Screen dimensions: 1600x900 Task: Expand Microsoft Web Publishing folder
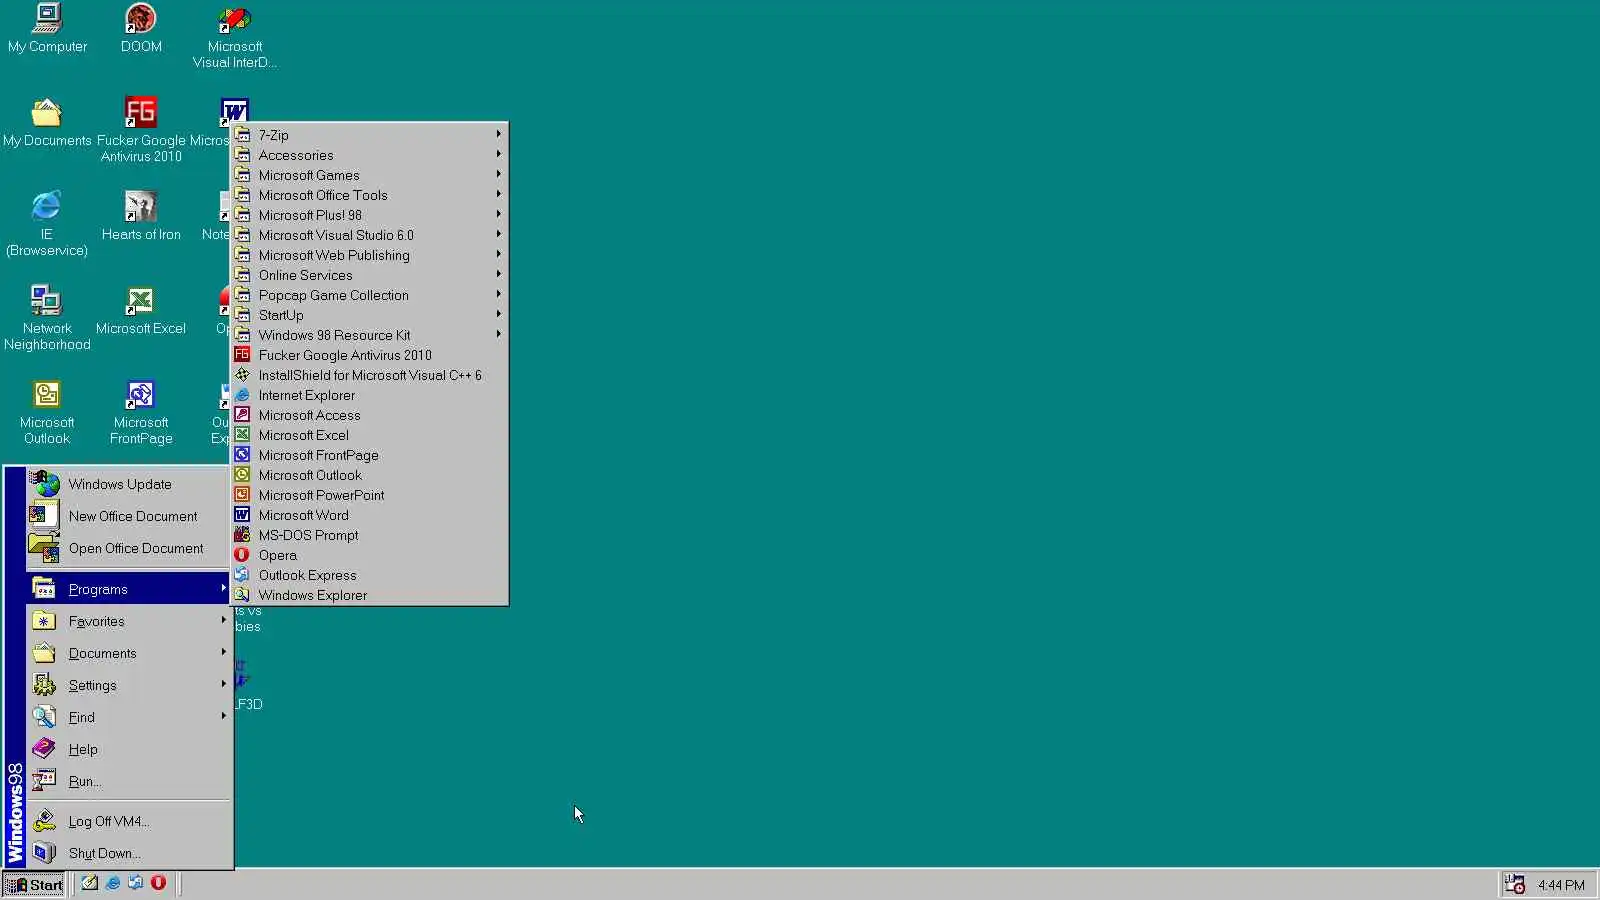click(369, 255)
